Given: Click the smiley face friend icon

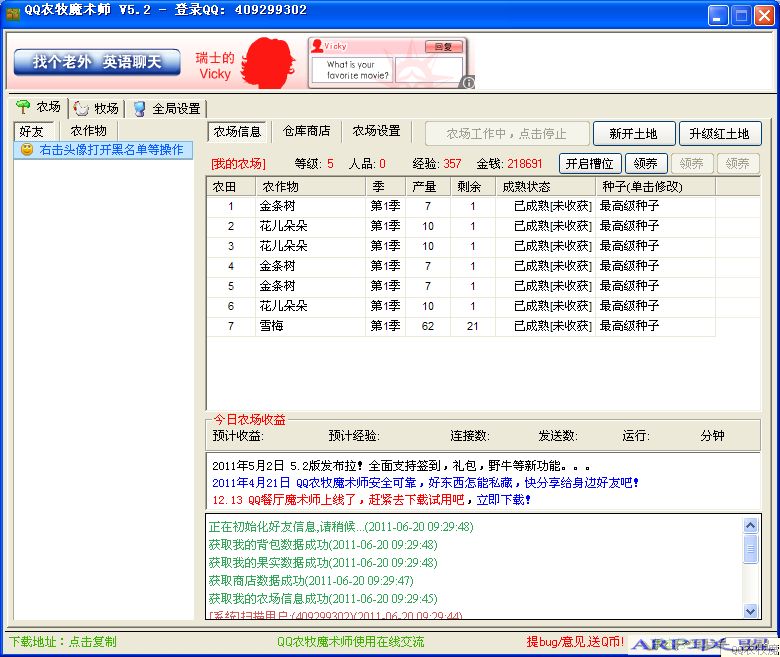Looking at the screenshot, I should 27,149.
